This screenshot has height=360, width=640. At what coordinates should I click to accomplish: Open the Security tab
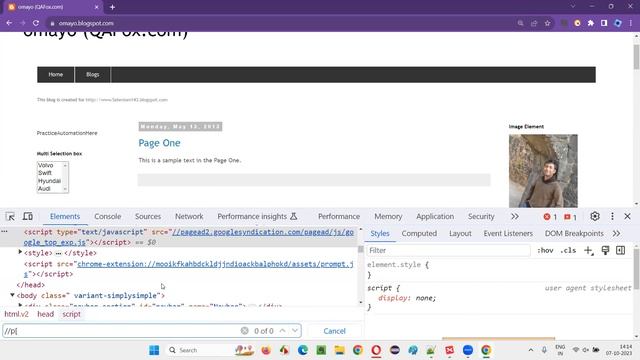481,216
